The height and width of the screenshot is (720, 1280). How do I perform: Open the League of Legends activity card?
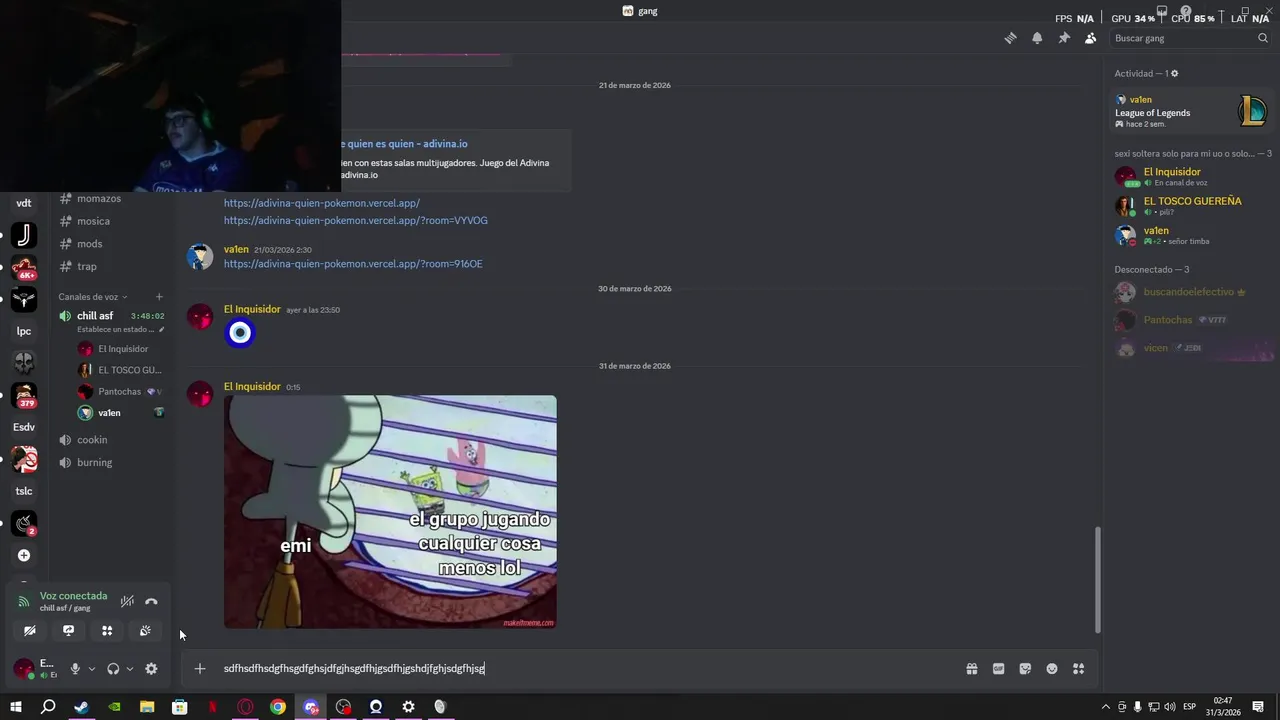[1192, 112]
